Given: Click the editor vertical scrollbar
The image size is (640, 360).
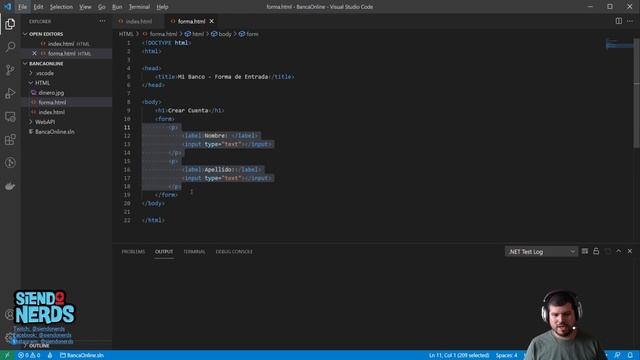Looking at the screenshot, I should coord(637,93).
